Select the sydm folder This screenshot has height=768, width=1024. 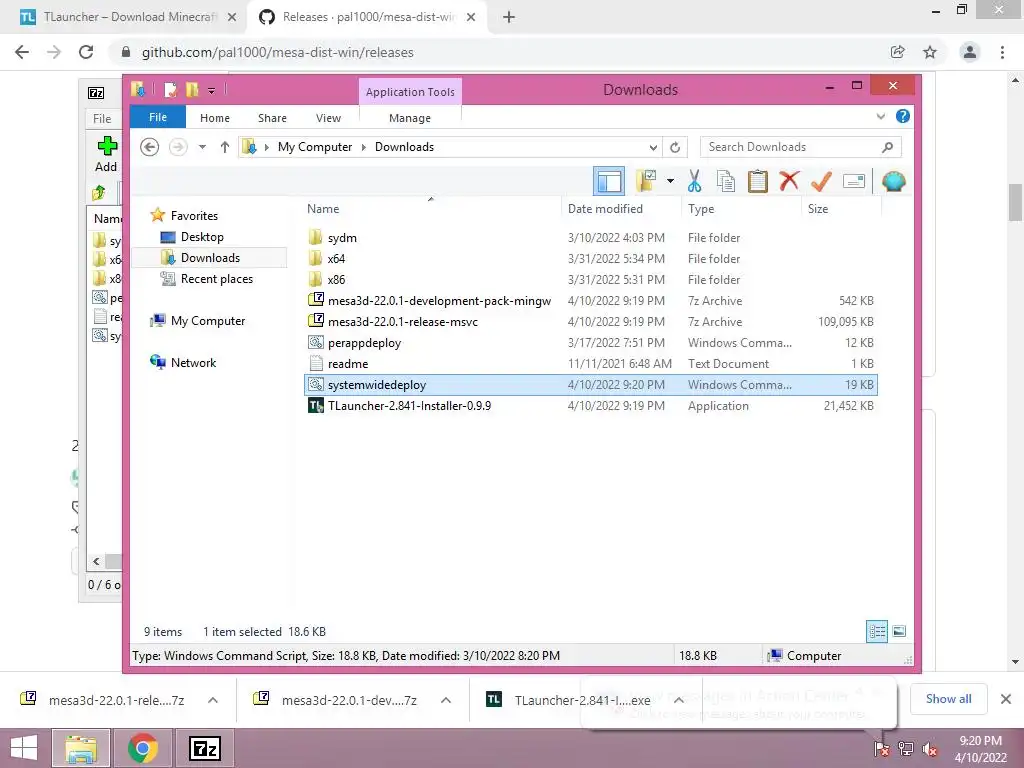coord(342,238)
